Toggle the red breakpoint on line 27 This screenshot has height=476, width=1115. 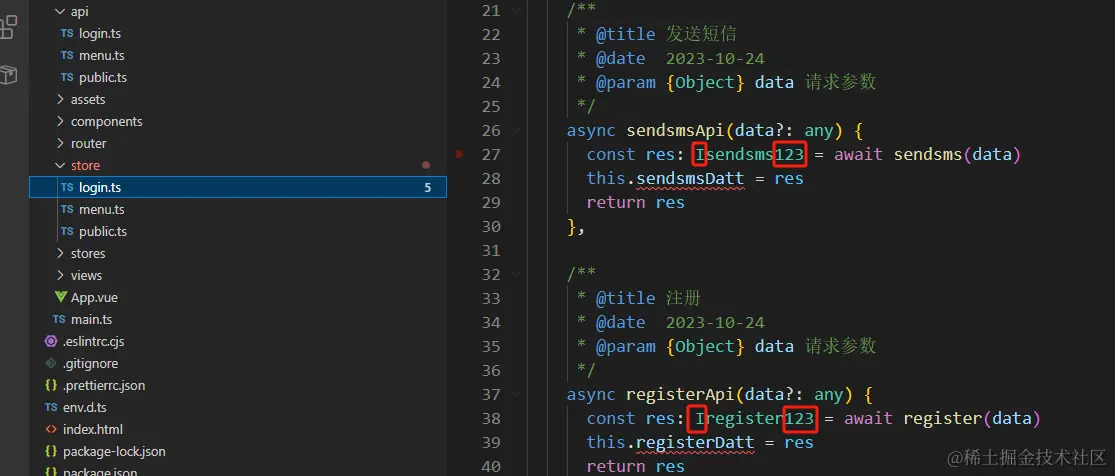pyautogui.click(x=459, y=154)
